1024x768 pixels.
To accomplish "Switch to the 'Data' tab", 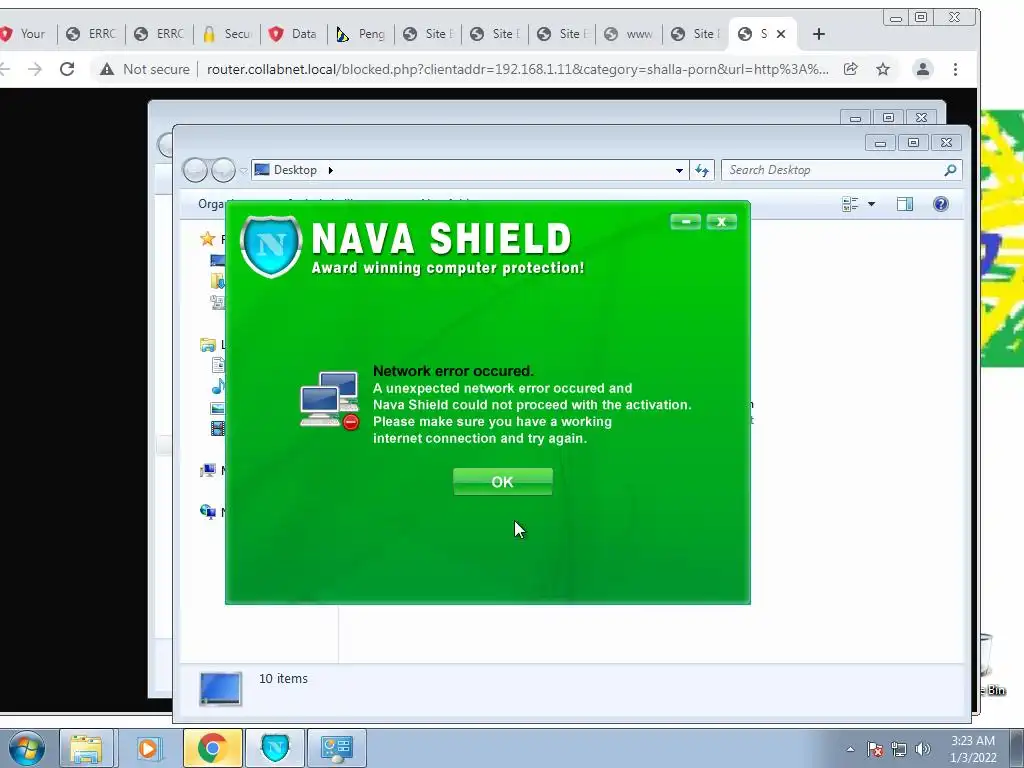I will coord(293,34).
